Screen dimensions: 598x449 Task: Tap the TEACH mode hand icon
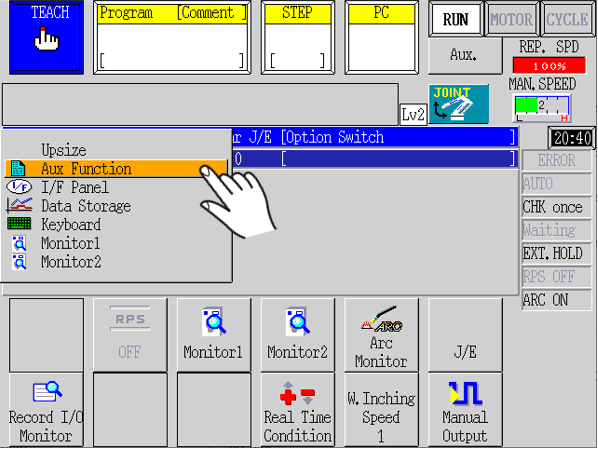[47, 39]
